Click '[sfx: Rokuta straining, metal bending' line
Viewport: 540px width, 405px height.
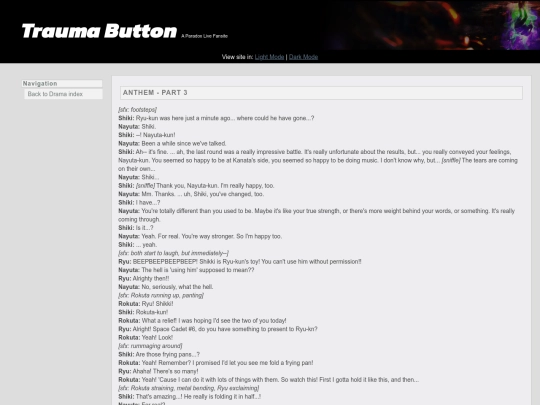(x=188, y=388)
